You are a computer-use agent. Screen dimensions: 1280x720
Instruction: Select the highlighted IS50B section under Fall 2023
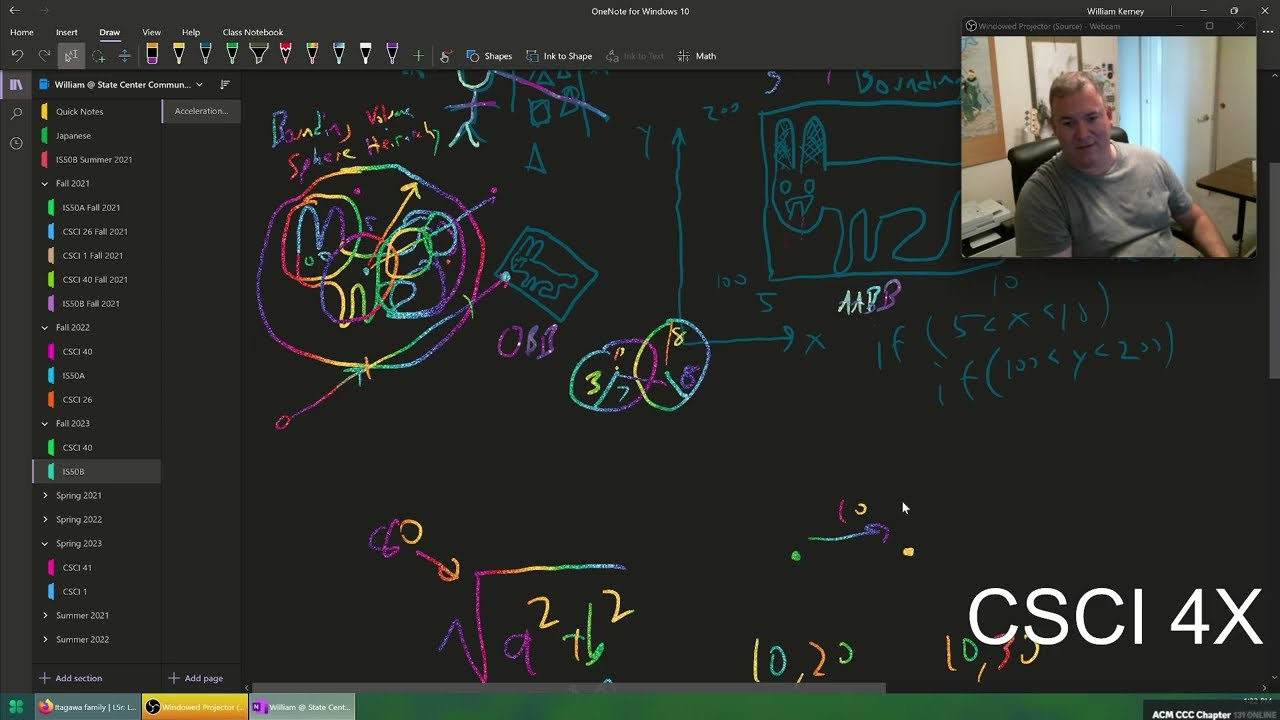pos(97,471)
